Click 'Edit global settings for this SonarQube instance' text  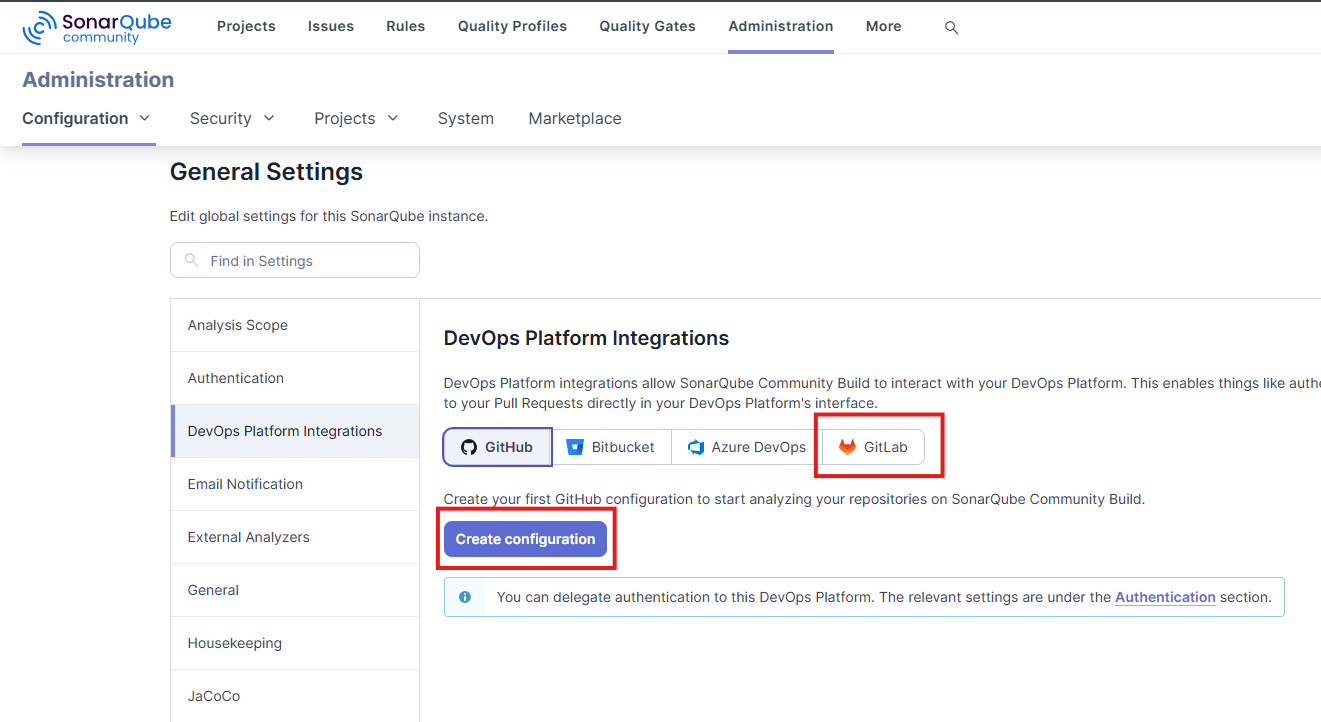point(329,216)
